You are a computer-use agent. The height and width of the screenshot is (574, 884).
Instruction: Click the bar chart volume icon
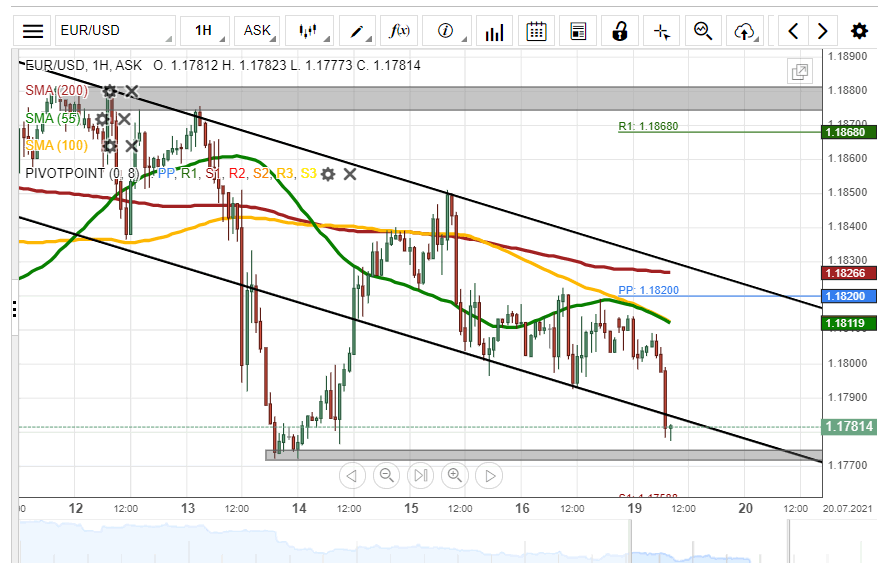pos(494,30)
